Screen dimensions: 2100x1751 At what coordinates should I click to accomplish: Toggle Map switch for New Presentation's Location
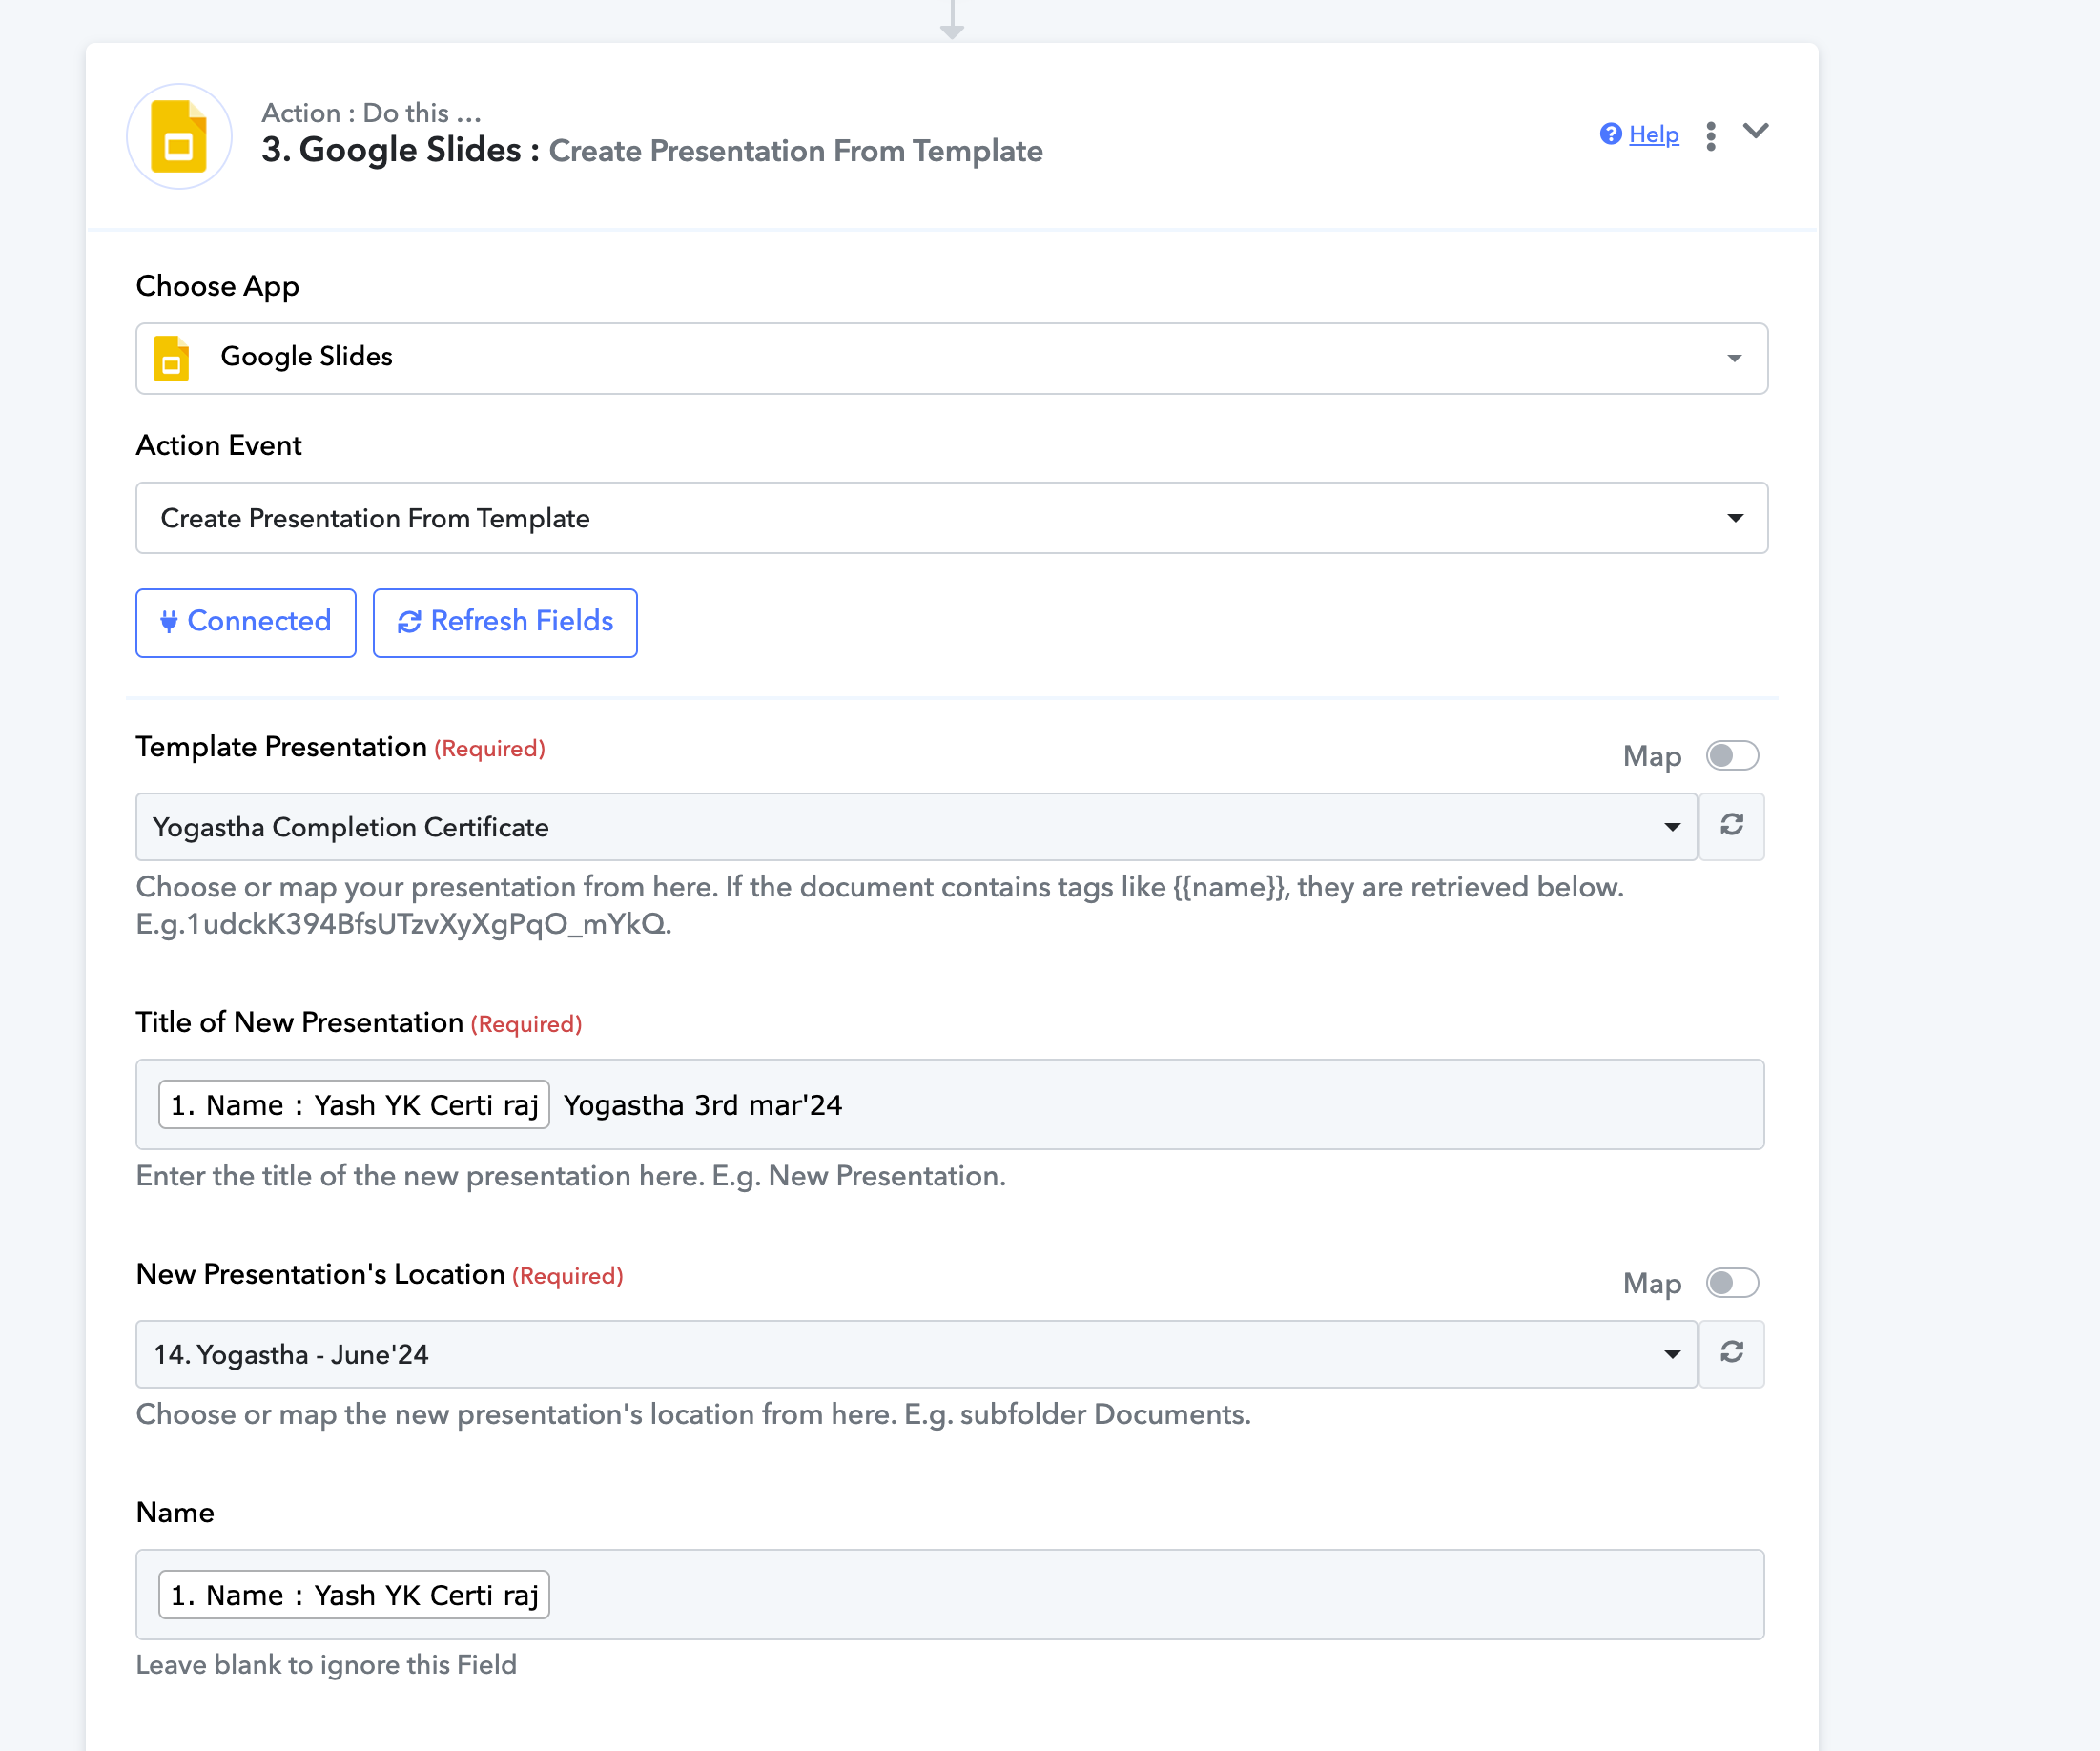point(1732,1283)
